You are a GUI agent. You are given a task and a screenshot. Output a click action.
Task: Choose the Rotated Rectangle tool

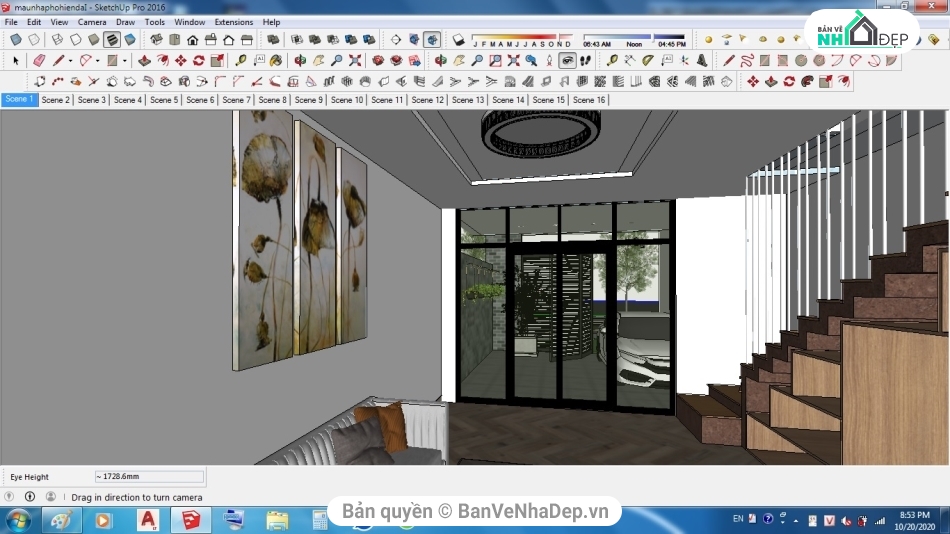(x=783, y=61)
